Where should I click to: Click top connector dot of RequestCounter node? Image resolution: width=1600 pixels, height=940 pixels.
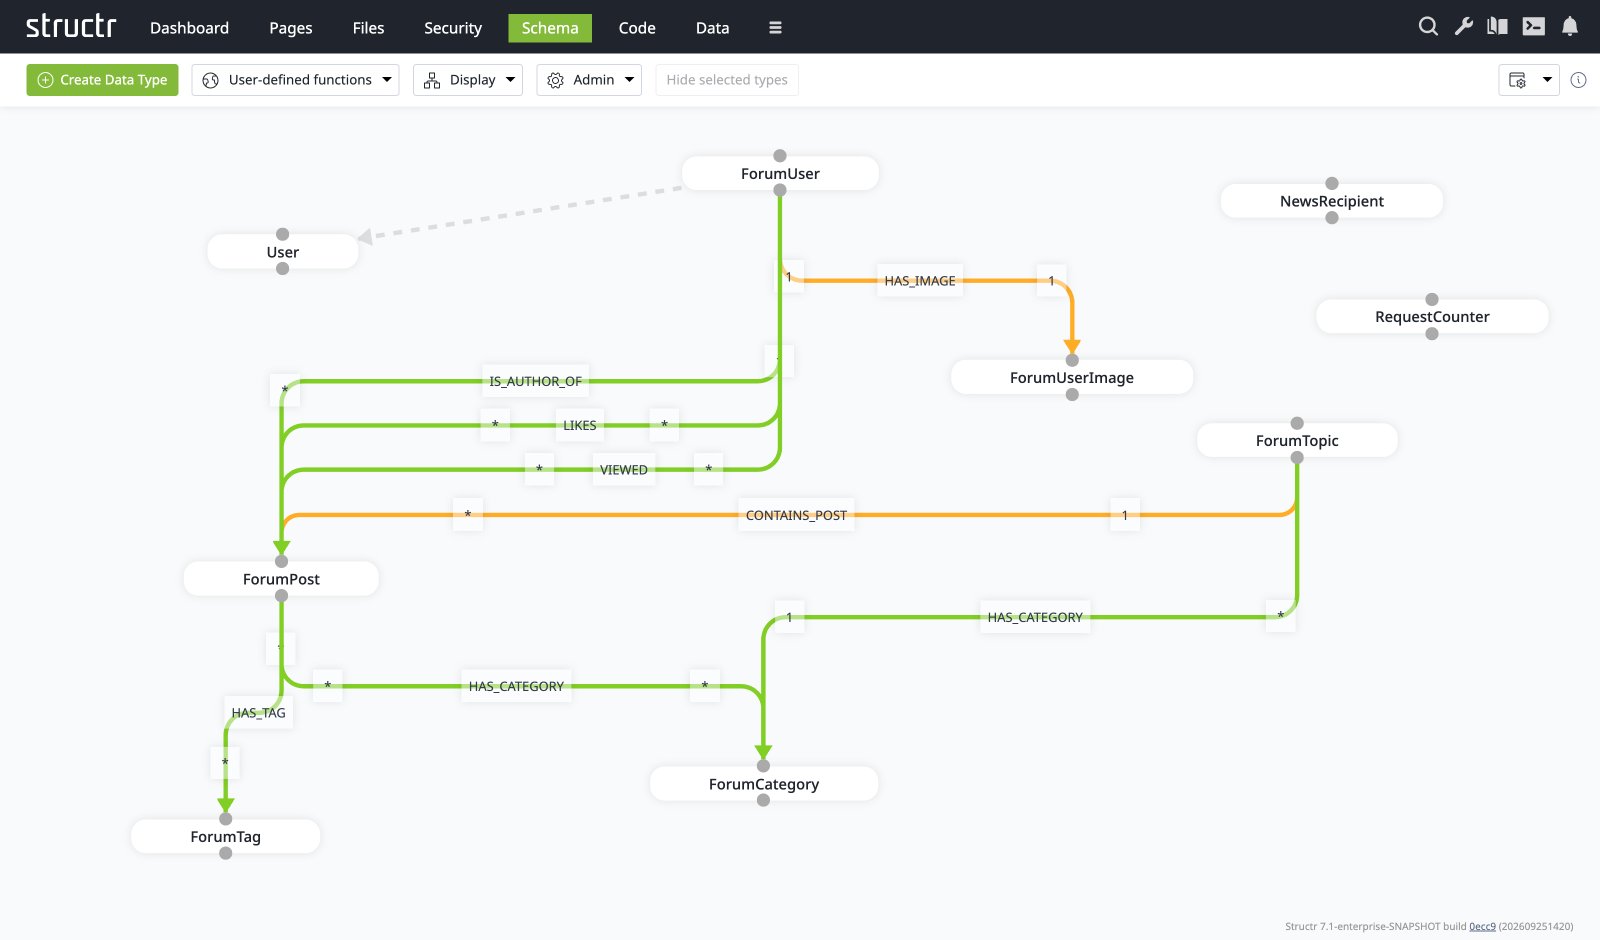pos(1432,299)
